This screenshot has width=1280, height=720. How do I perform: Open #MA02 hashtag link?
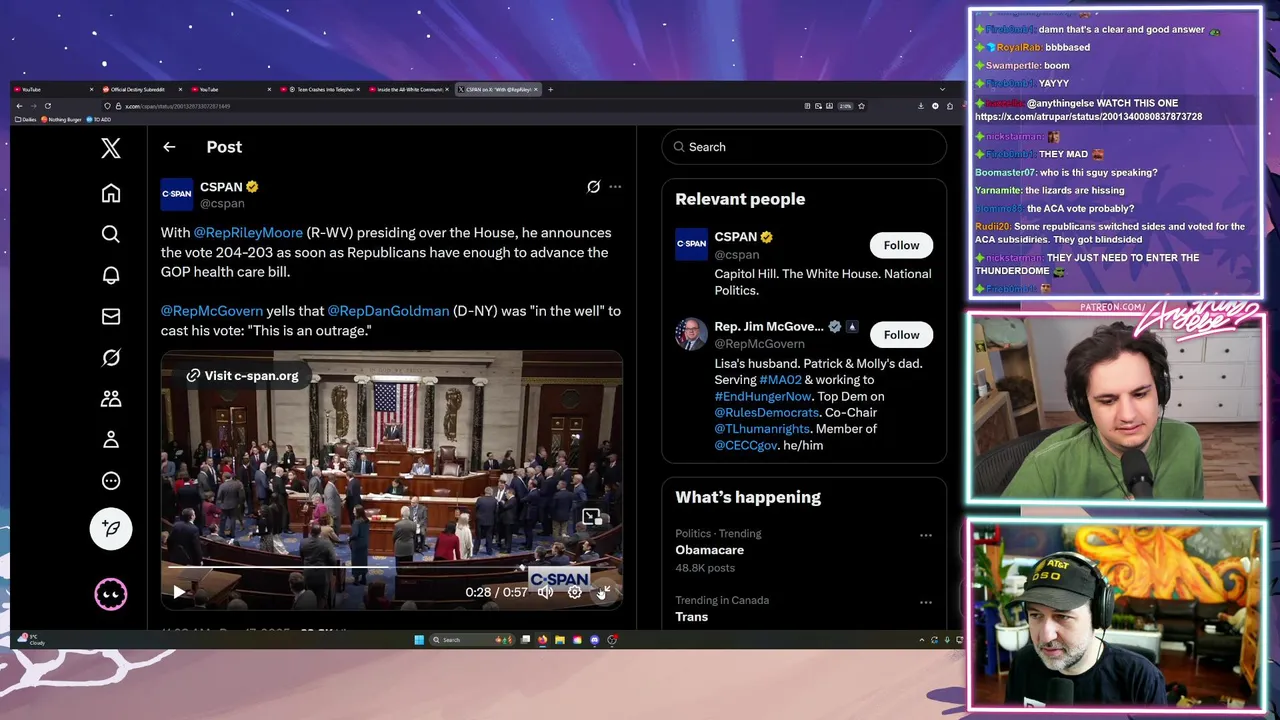tap(780, 380)
